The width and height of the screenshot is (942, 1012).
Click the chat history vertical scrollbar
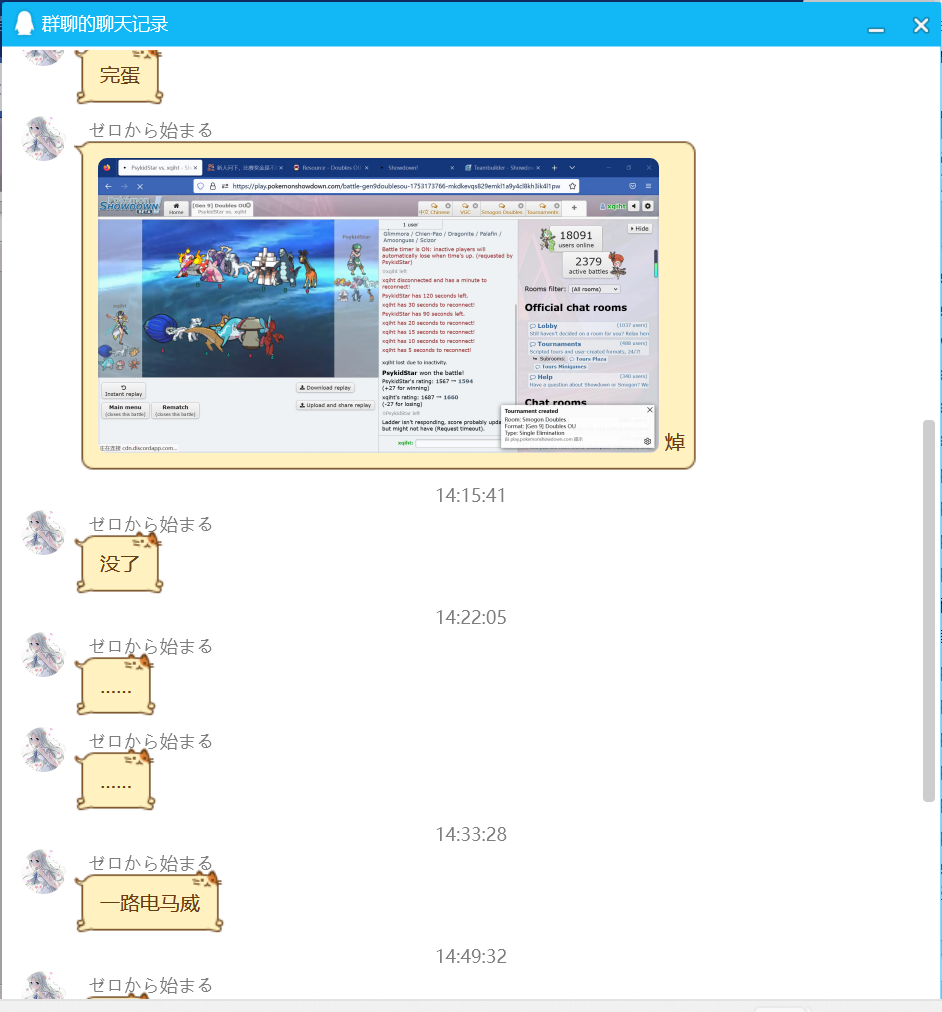tap(929, 610)
